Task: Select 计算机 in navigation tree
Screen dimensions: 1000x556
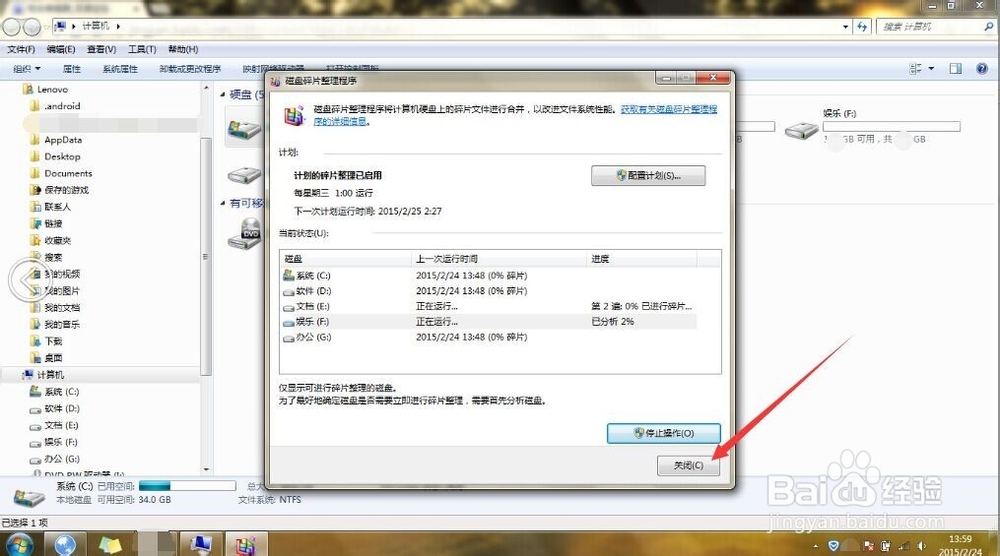Action: (x=50, y=374)
